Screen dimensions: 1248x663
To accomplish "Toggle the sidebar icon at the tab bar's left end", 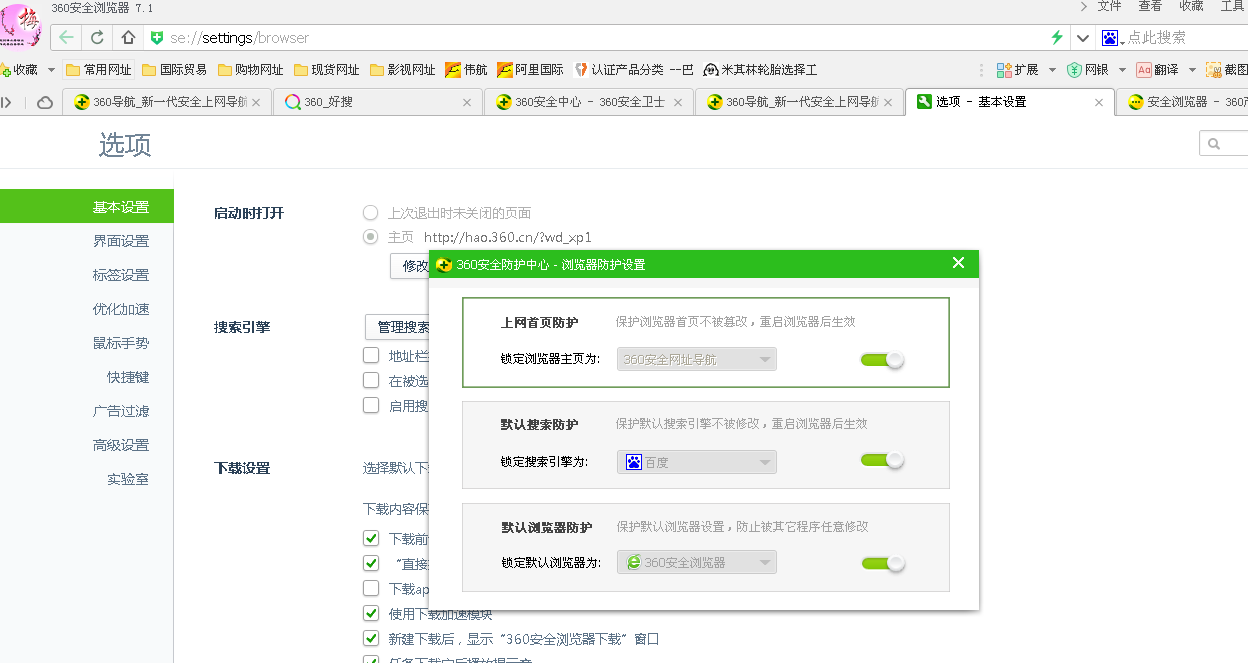I will coord(6,102).
